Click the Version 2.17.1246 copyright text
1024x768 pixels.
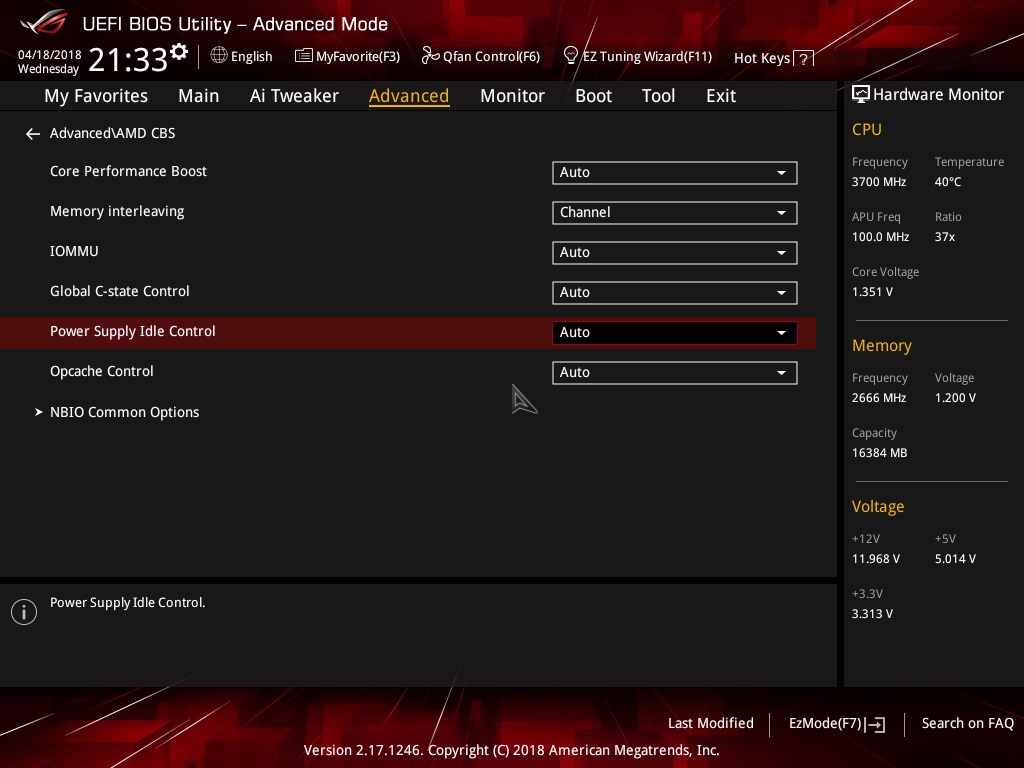(511, 750)
